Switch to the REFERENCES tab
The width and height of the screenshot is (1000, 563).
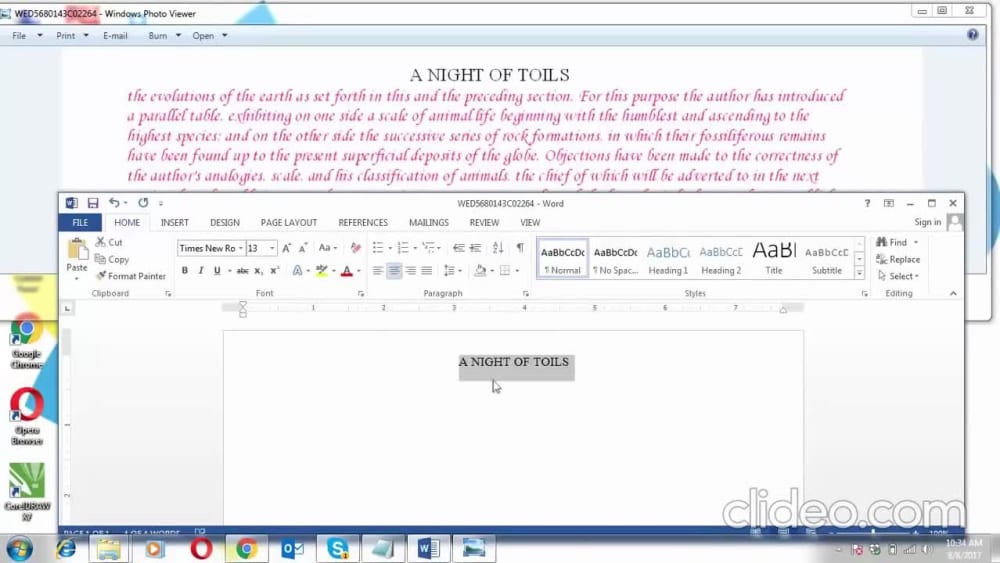[363, 223]
